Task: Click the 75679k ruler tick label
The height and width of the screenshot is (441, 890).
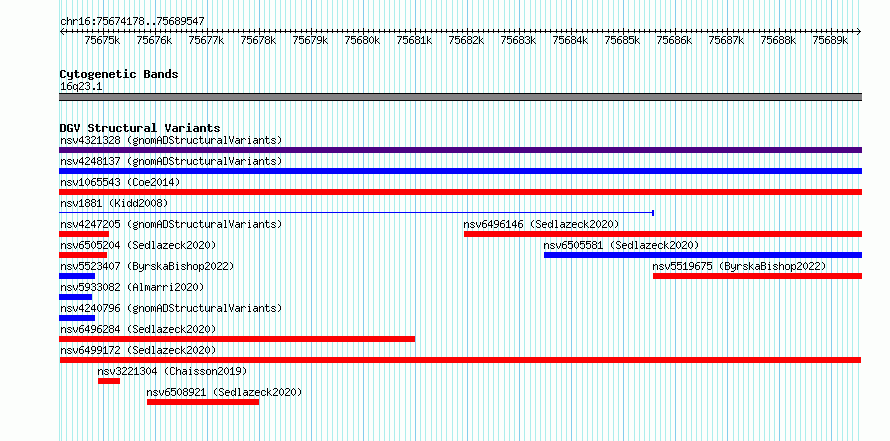Action: 310,40
